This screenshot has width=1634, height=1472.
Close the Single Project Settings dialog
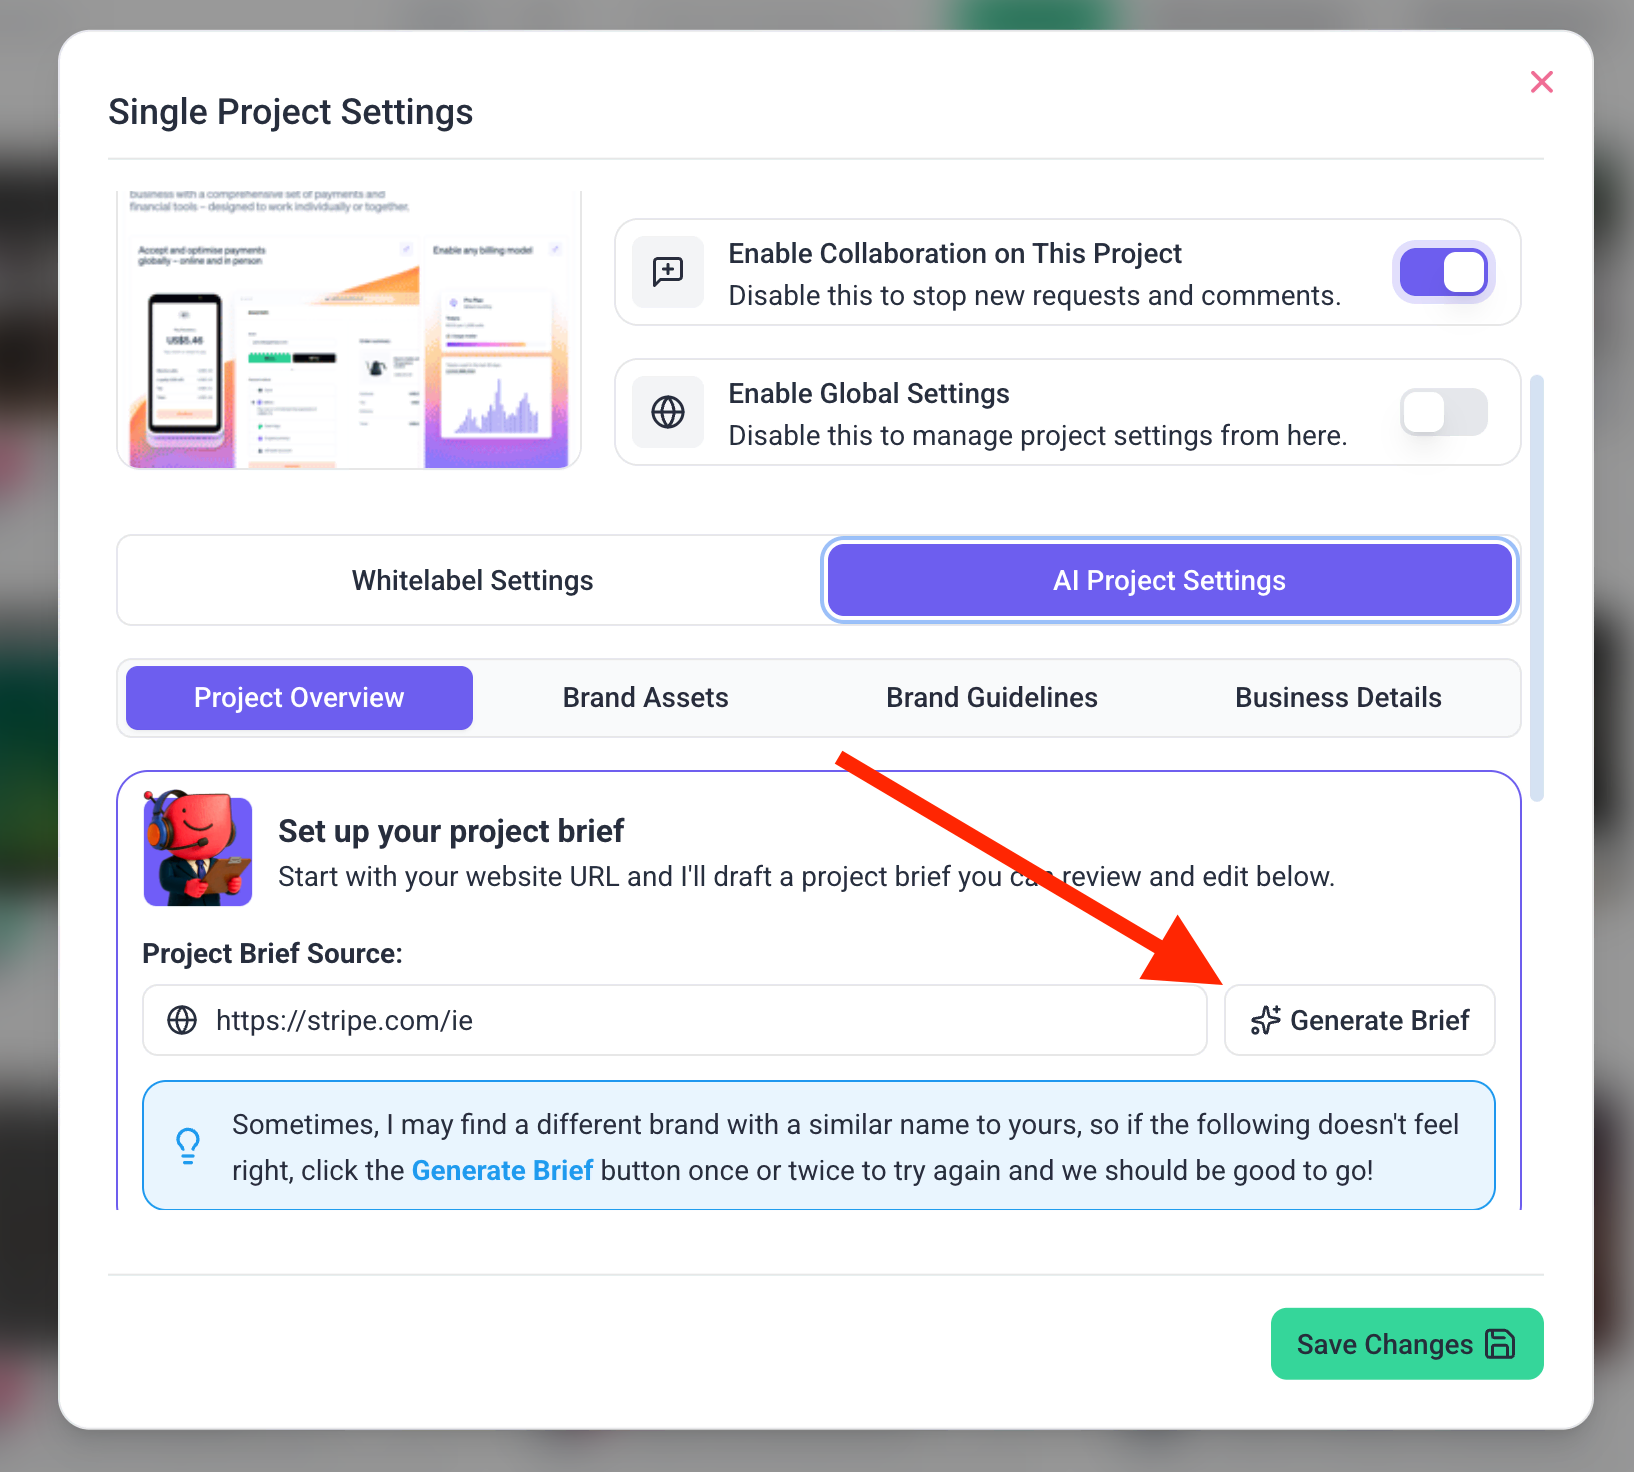tap(1541, 82)
